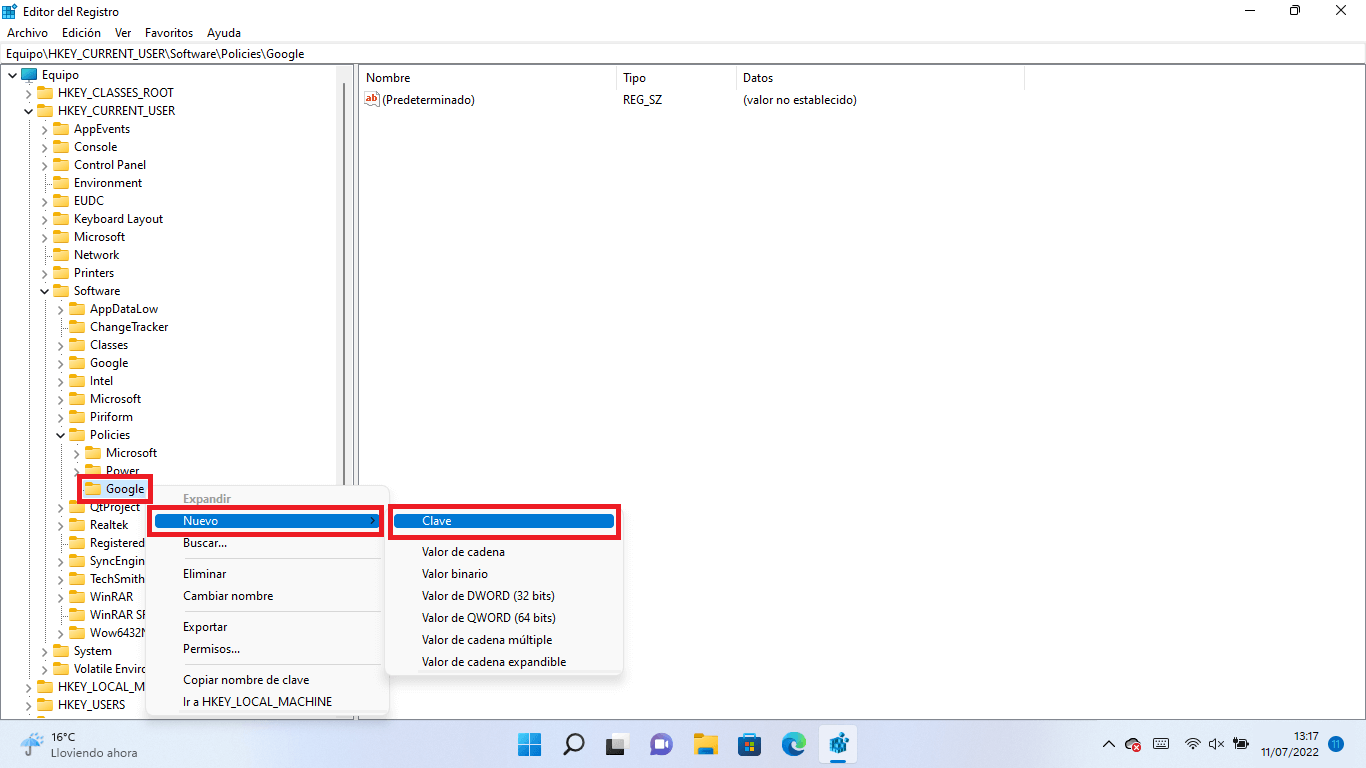Open the Favoritos menu
The width and height of the screenshot is (1366, 768).
click(169, 33)
